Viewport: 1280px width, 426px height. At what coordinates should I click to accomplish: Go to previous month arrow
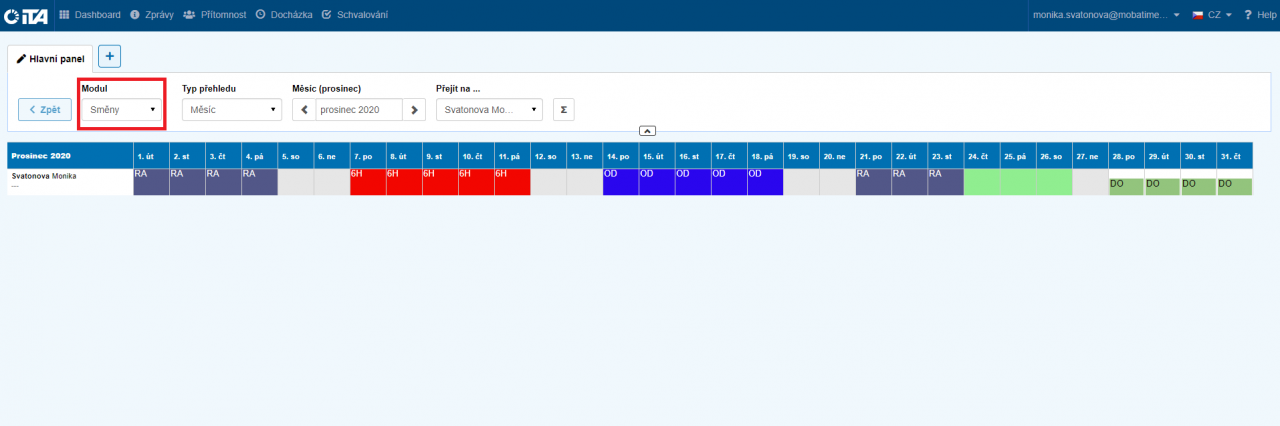[x=304, y=109]
